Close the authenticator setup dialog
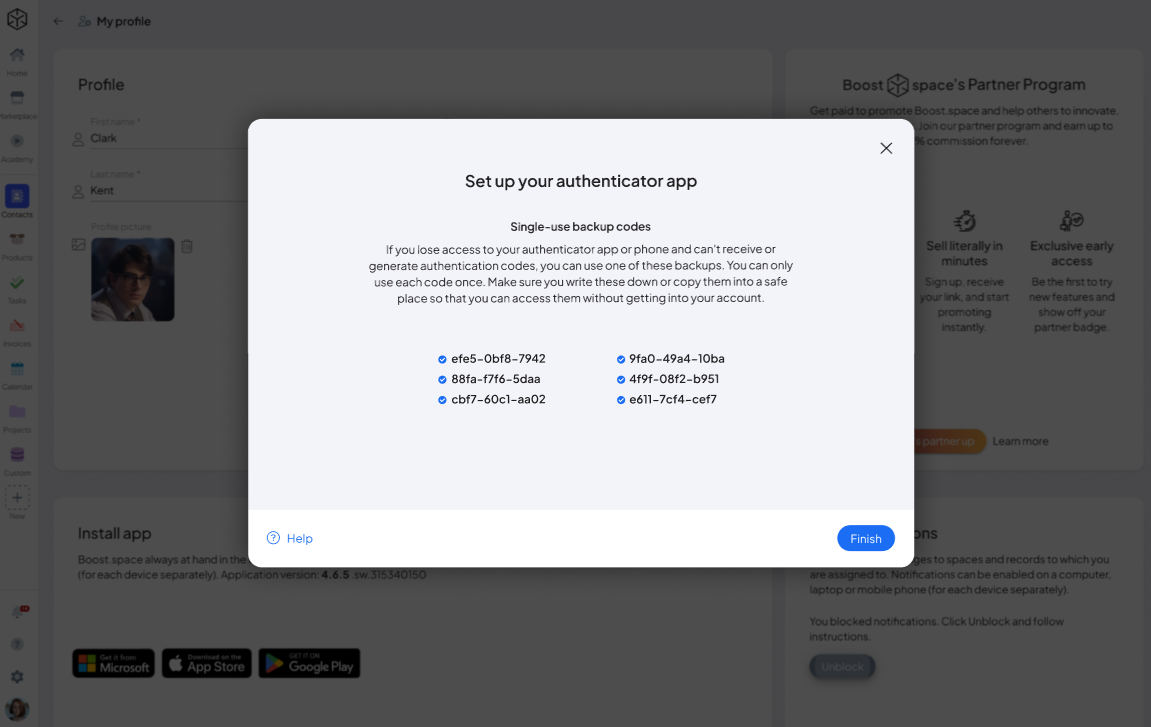Screen dimensions: 1151x727 (x=886, y=148)
